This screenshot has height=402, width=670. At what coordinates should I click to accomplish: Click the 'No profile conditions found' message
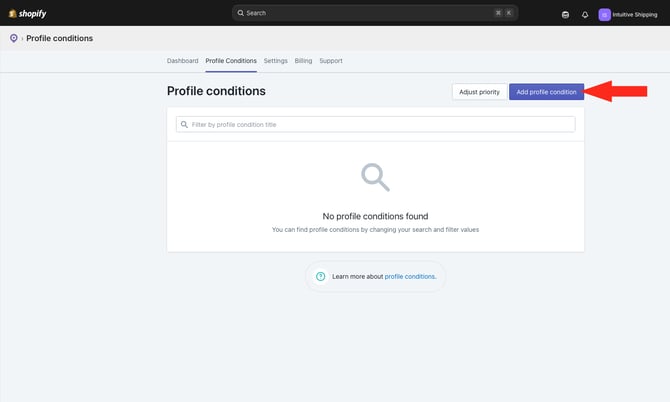click(x=375, y=216)
